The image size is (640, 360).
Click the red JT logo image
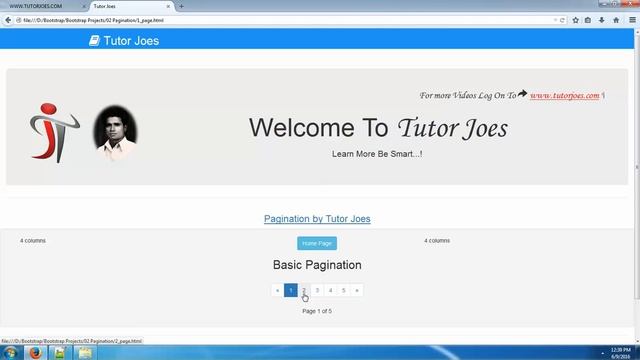pyautogui.click(x=54, y=133)
